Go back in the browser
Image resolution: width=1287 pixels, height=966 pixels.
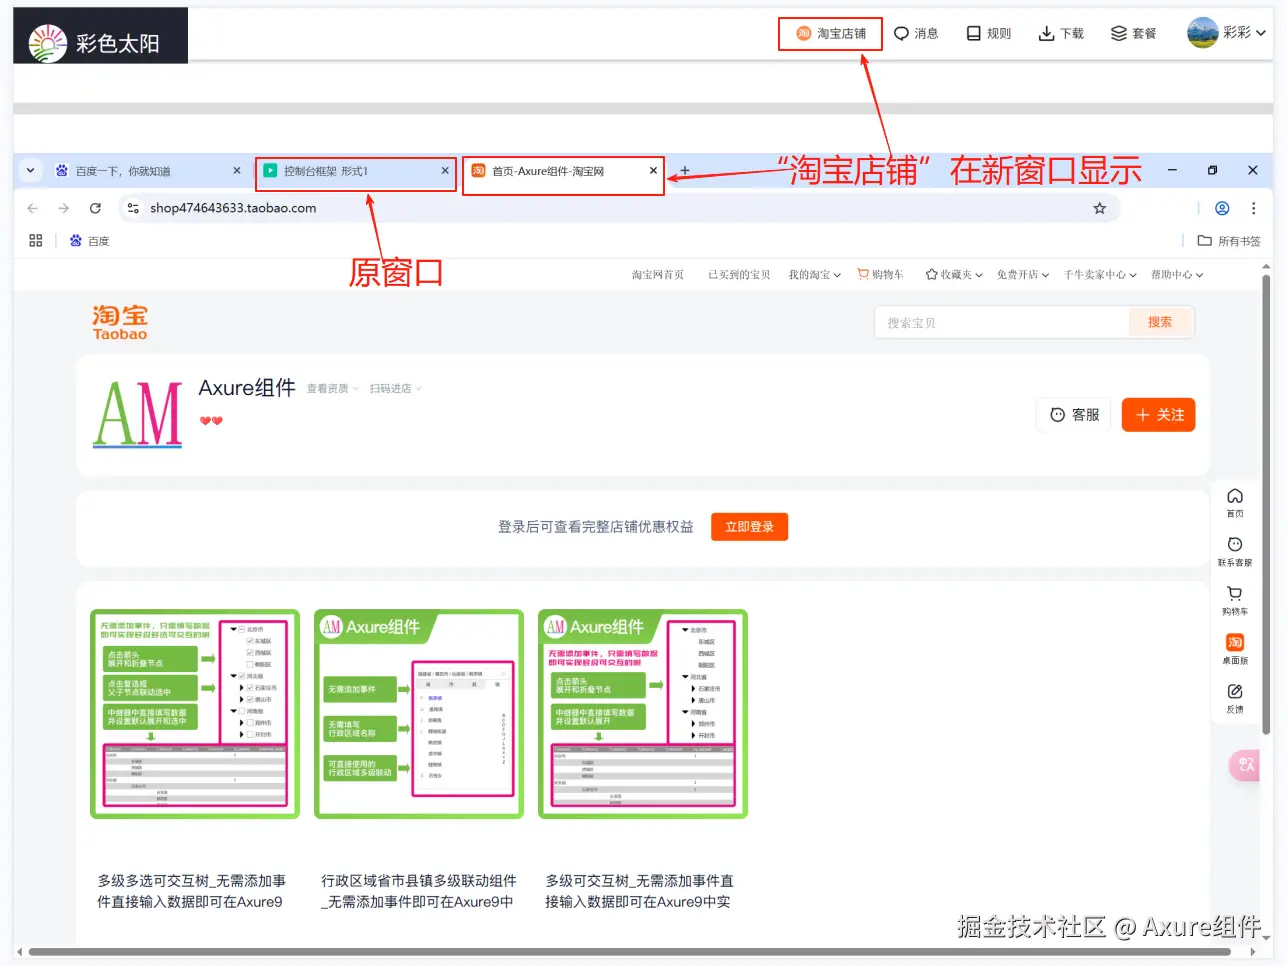click(33, 208)
